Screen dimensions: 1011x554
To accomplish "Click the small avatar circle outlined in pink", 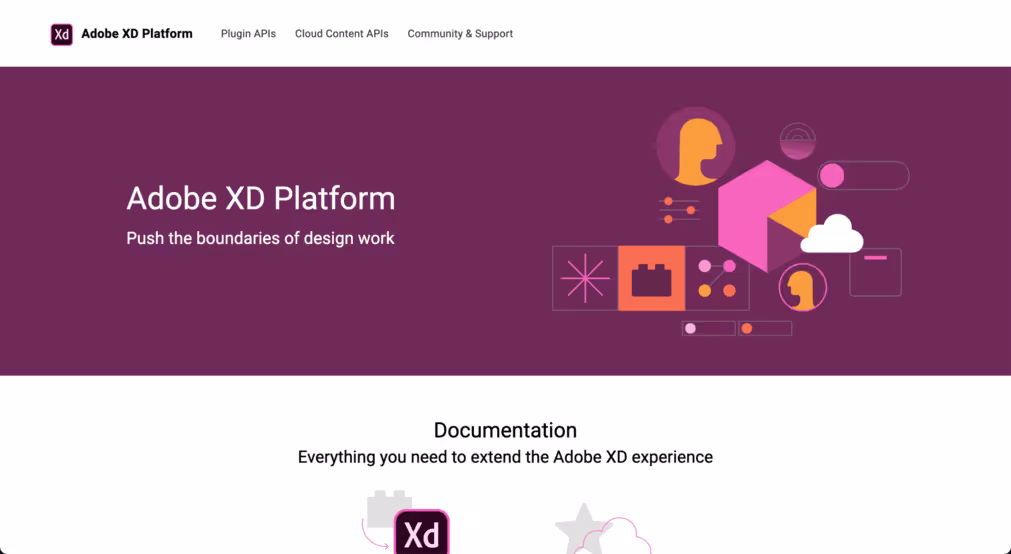I will (x=803, y=288).
